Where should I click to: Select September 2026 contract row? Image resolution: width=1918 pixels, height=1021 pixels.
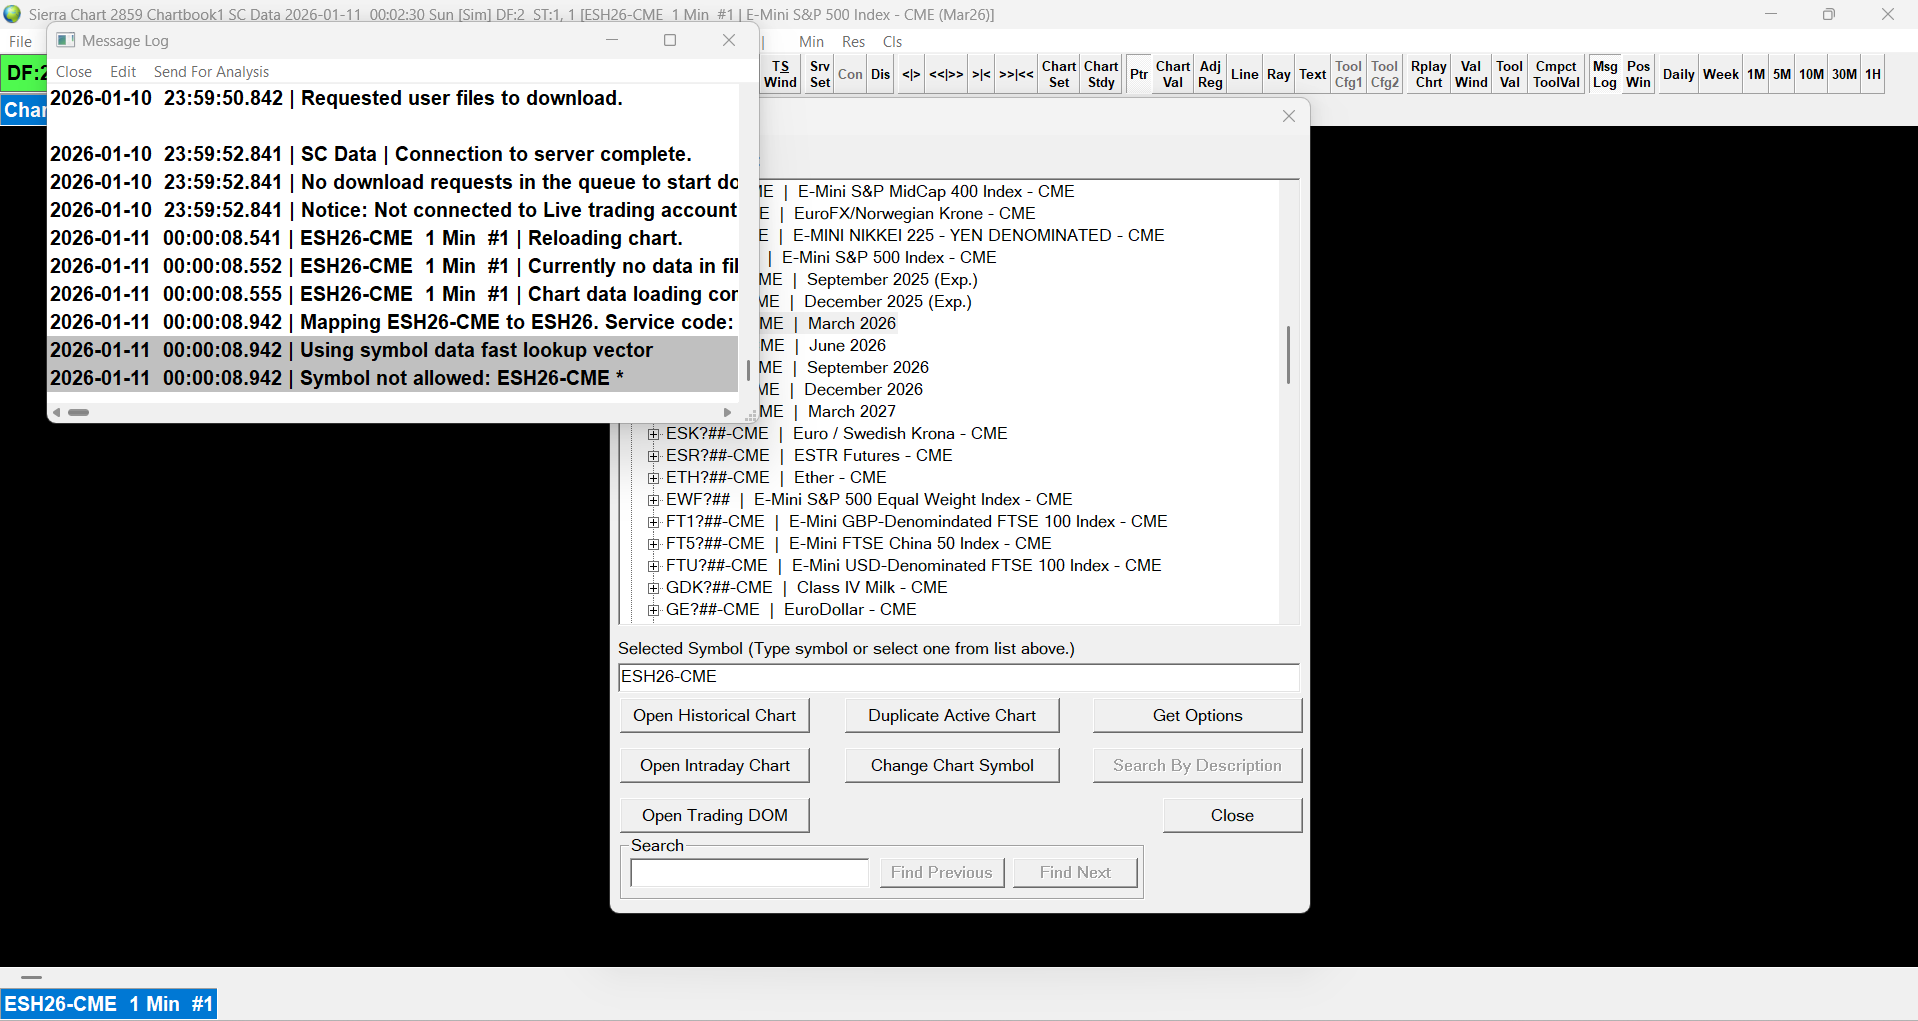click(x=867, y=368)
